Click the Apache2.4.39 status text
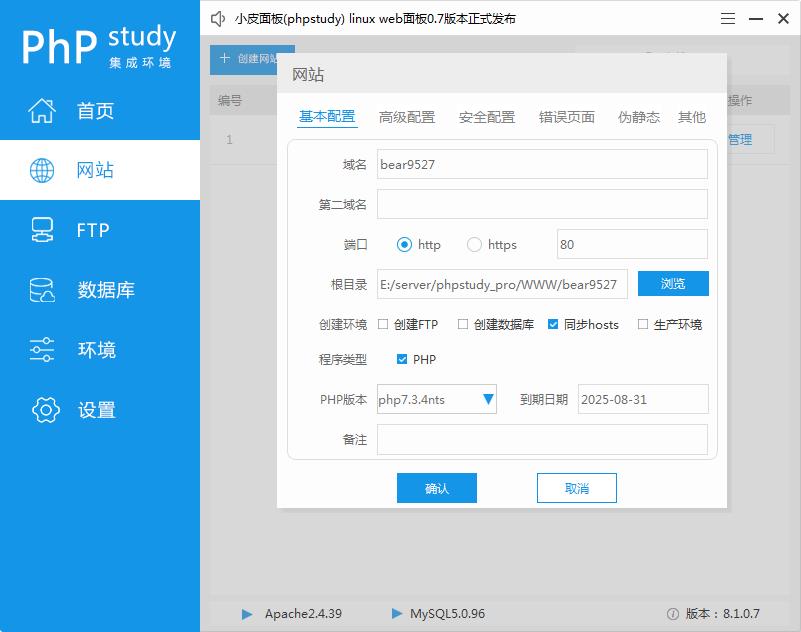This screenshot has width=801, height=632. click(303, 614)
